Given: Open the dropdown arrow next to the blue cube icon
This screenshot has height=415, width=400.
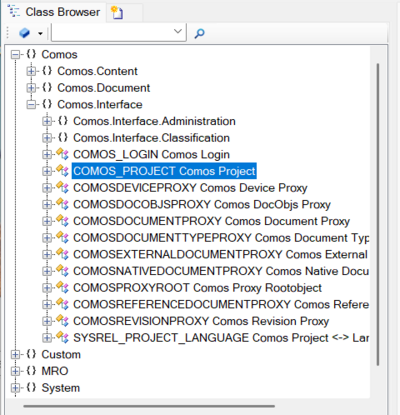Looking at the screenshot, I should (x=40, y=33).
